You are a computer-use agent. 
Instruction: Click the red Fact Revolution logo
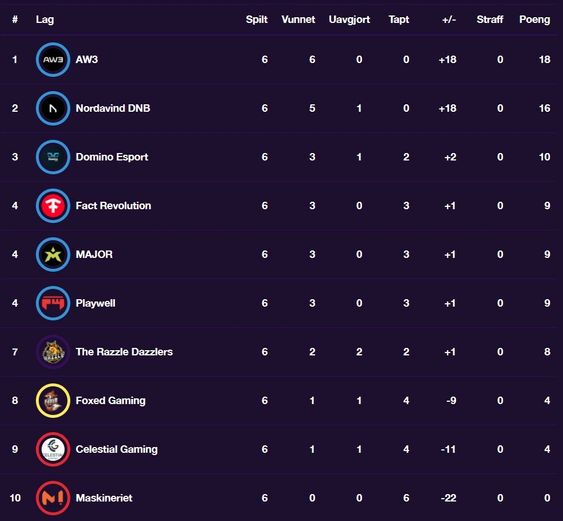coord(53,206)
